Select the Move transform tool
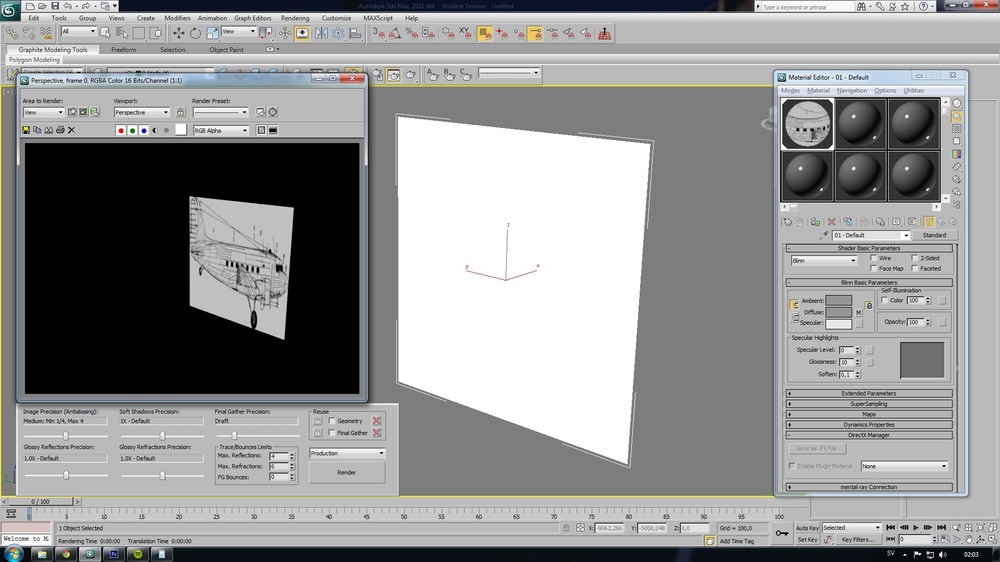This screenshot has height=562, width=1000. (x=178, y=33)
